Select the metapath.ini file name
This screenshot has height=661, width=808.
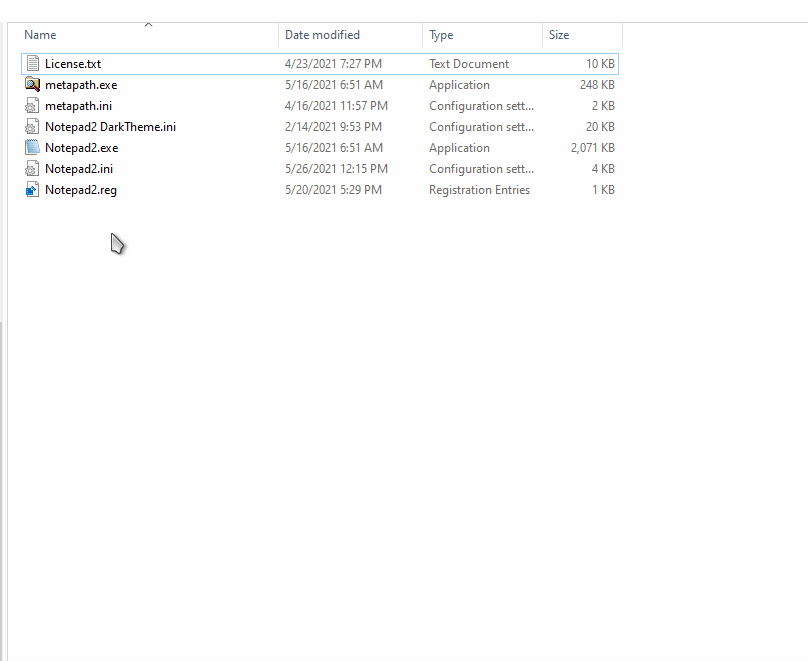click(78, 106)
